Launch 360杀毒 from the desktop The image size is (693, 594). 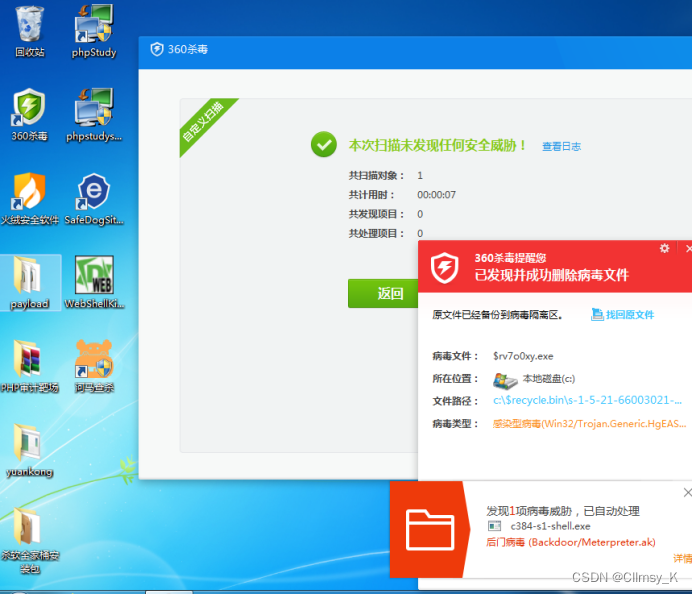click(29, 115)
